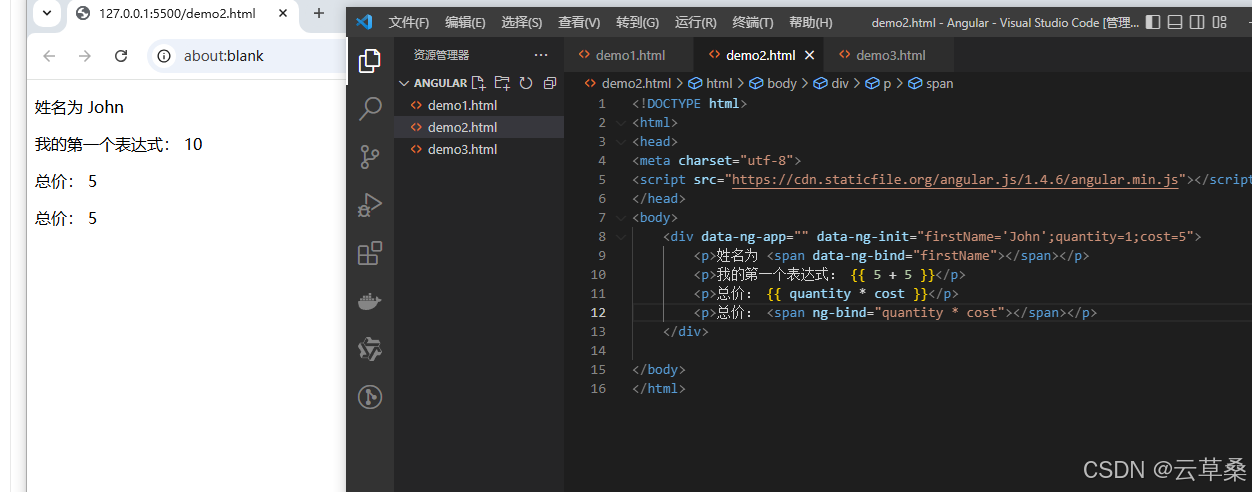The width and height of the screenshot is (1252, 492).
Task: Open the Explorer view in activity bar
Action: pyautogui.click(x=370, y=61)
